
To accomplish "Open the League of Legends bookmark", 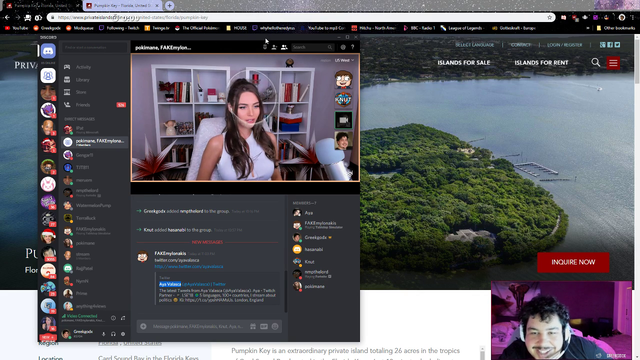I will coord(462,28).
